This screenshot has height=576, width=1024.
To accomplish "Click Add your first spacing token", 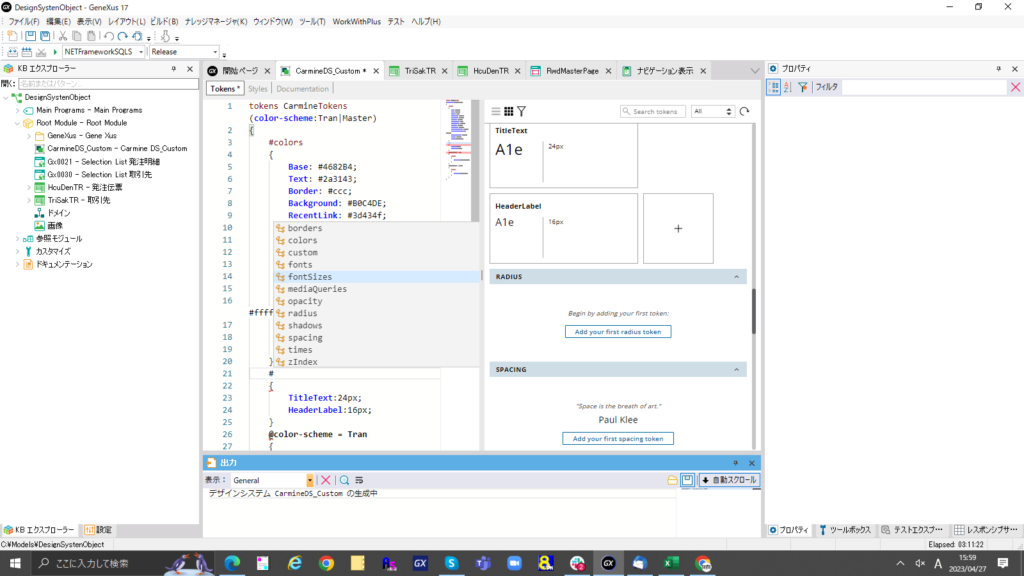I will pyautogui.click(x=618, y=439).
